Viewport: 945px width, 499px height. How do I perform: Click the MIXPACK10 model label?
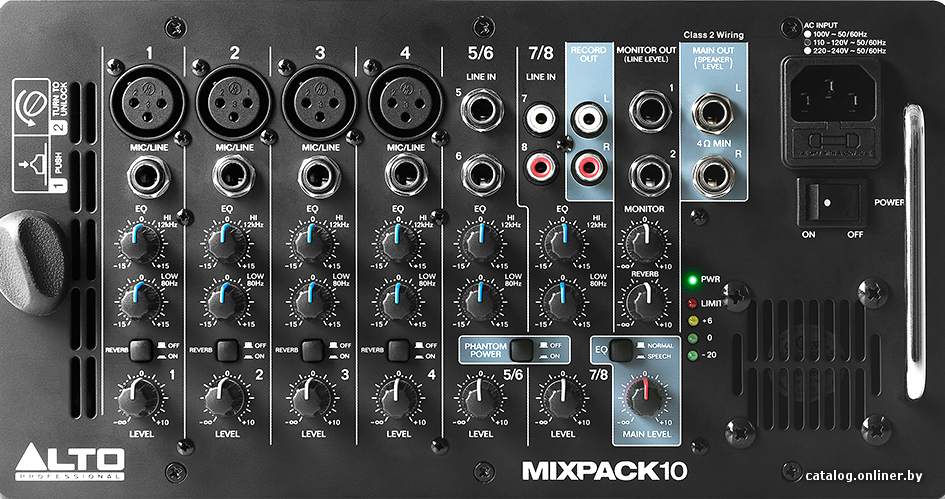604,471
